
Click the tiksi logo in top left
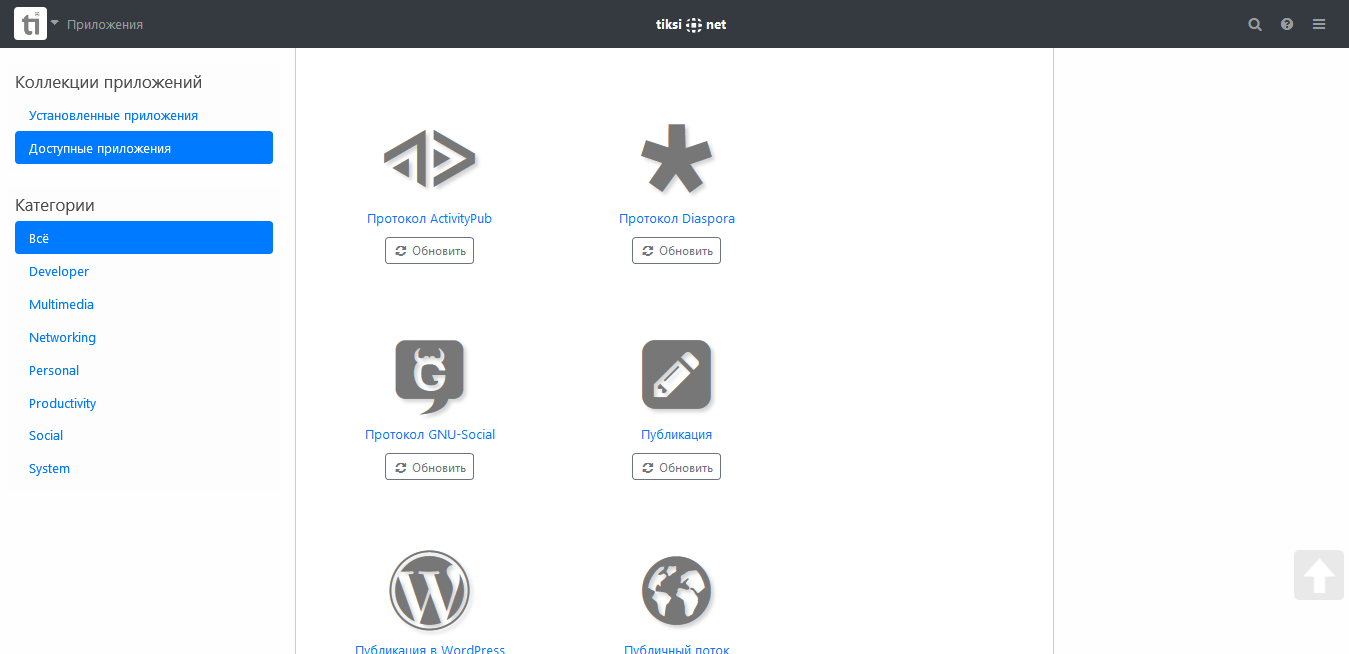click(30, 24)
